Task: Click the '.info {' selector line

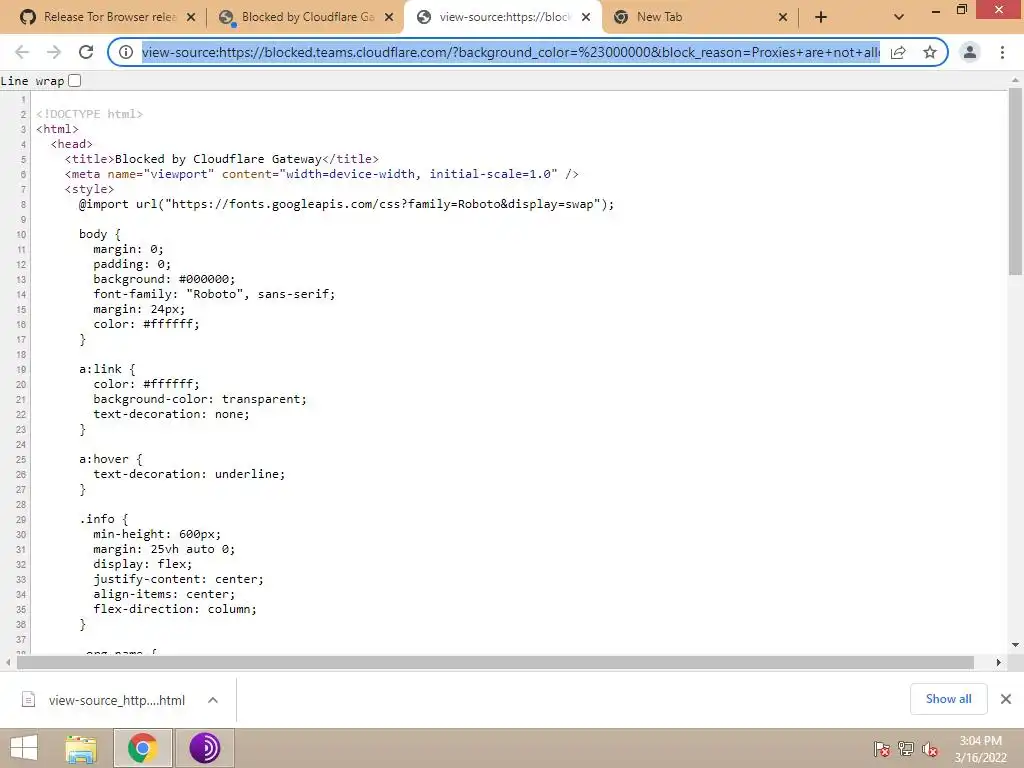Action: [104, 519]
